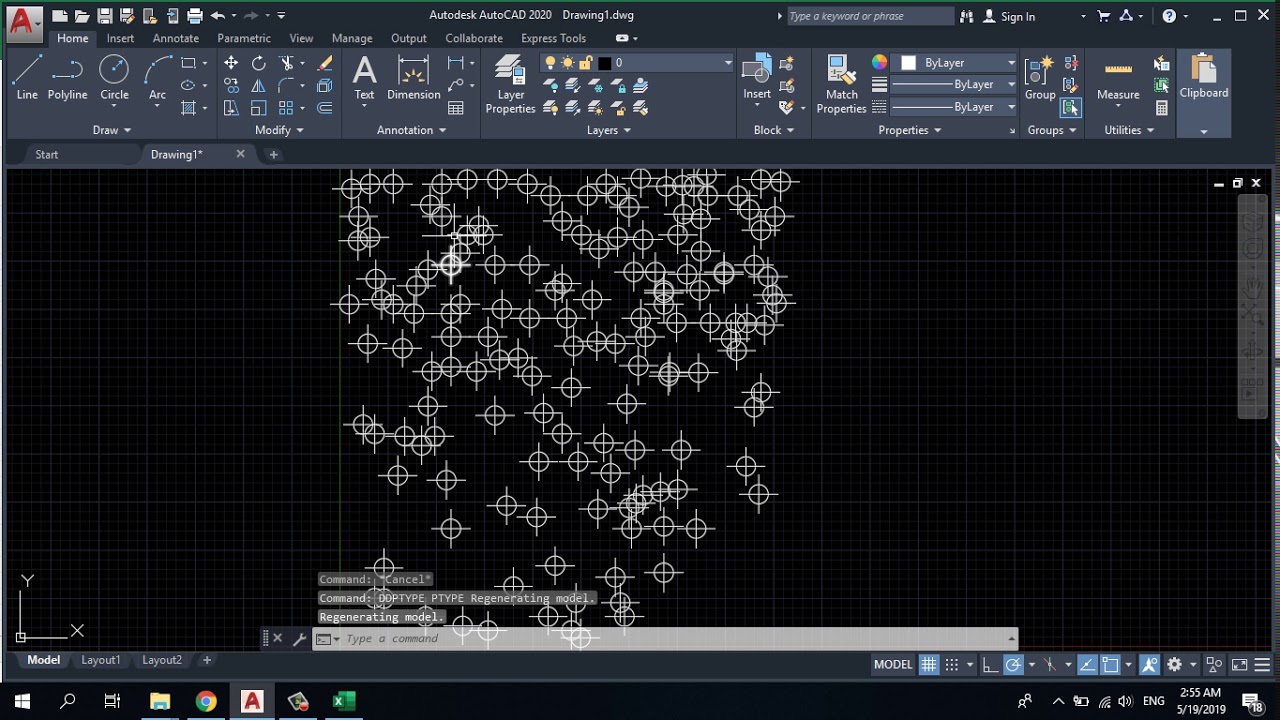This screenshot has height=720, width=1280.
Task: Toggle 2D Object snap in status bar
Action: [1110, 664]
